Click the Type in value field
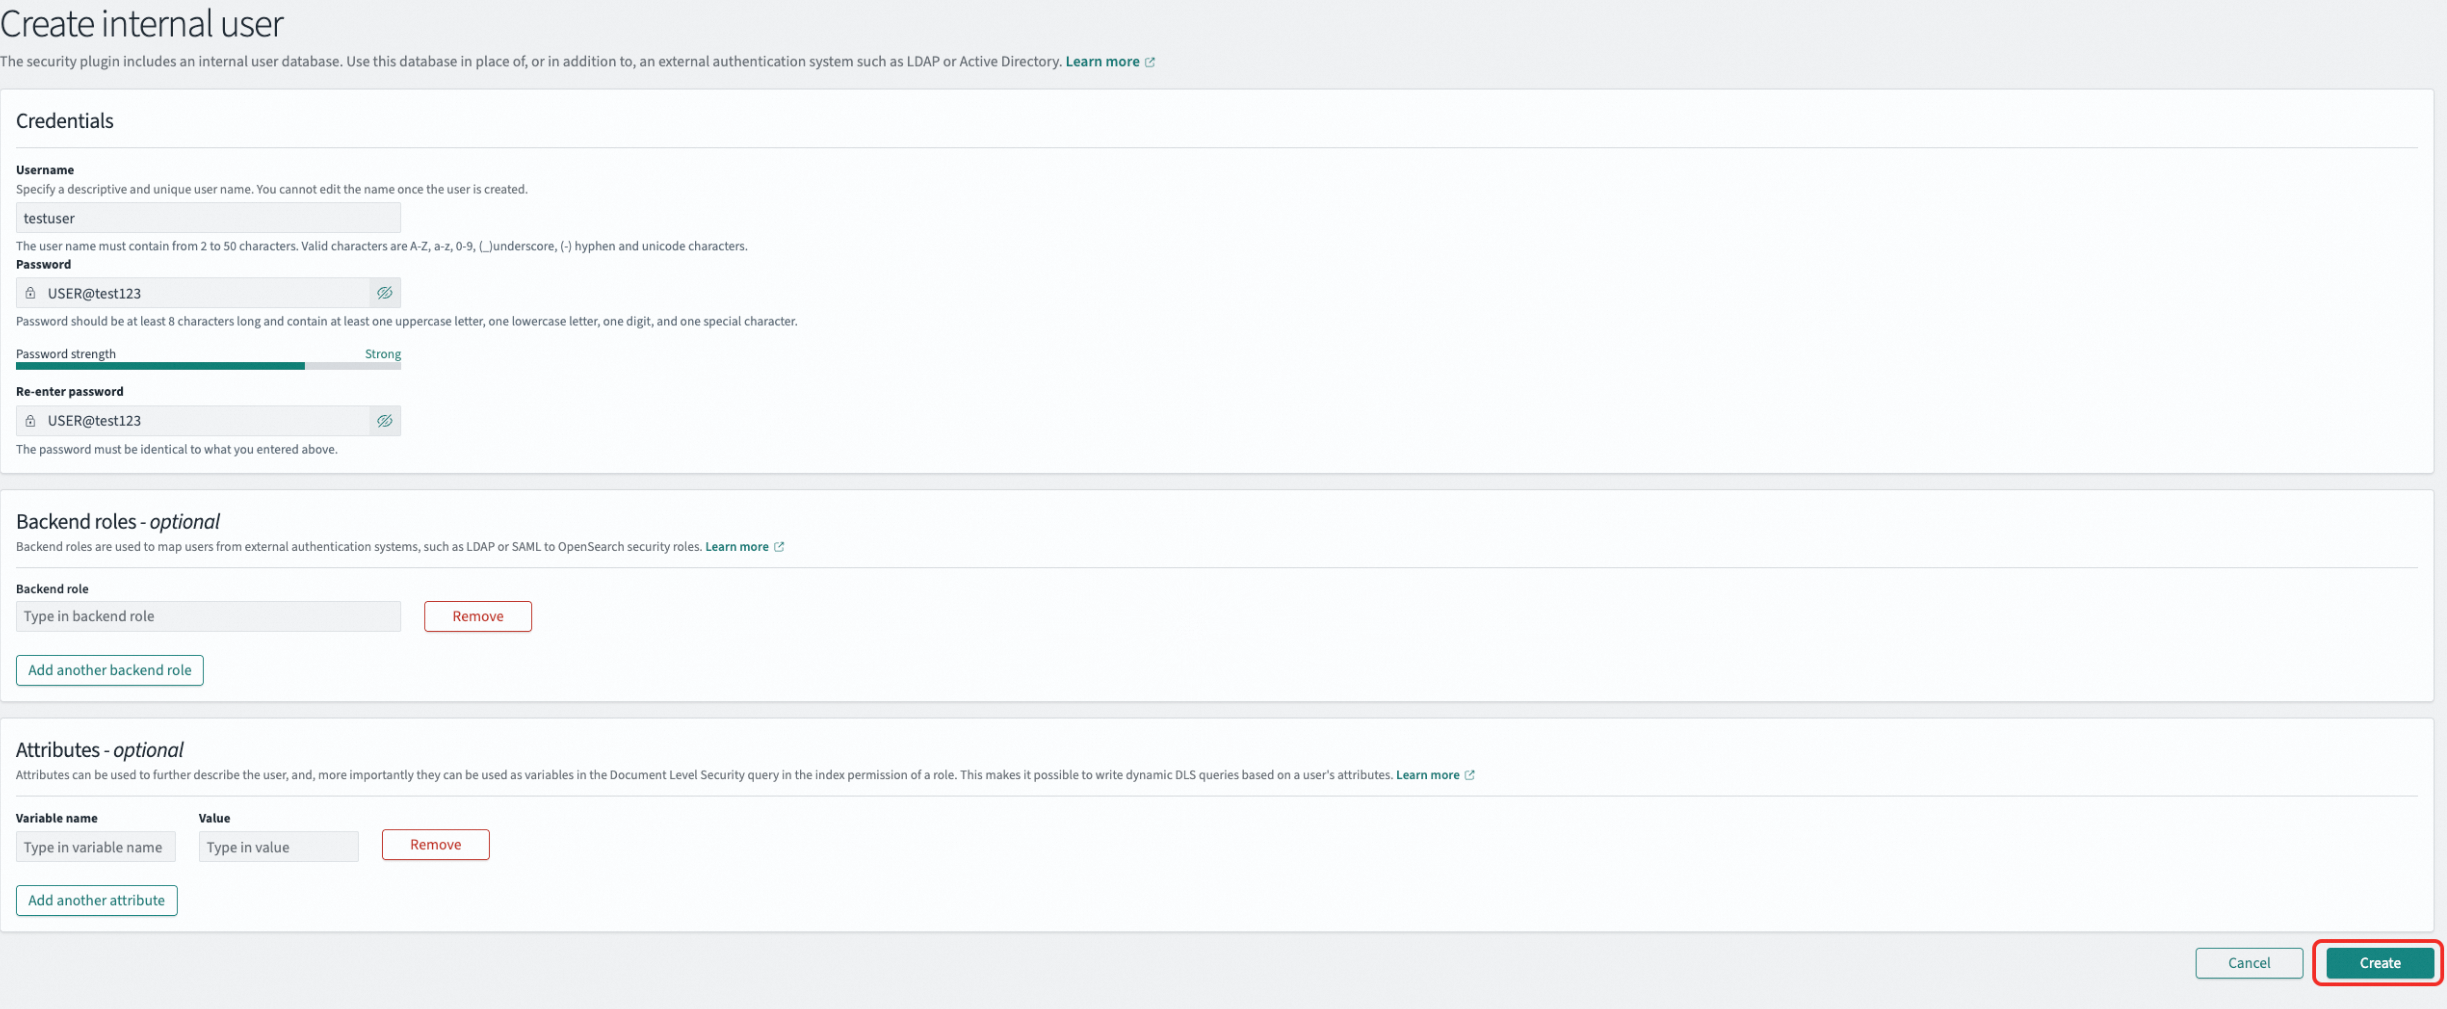Screen dimensions: 2447x1009 coord(279,847)
